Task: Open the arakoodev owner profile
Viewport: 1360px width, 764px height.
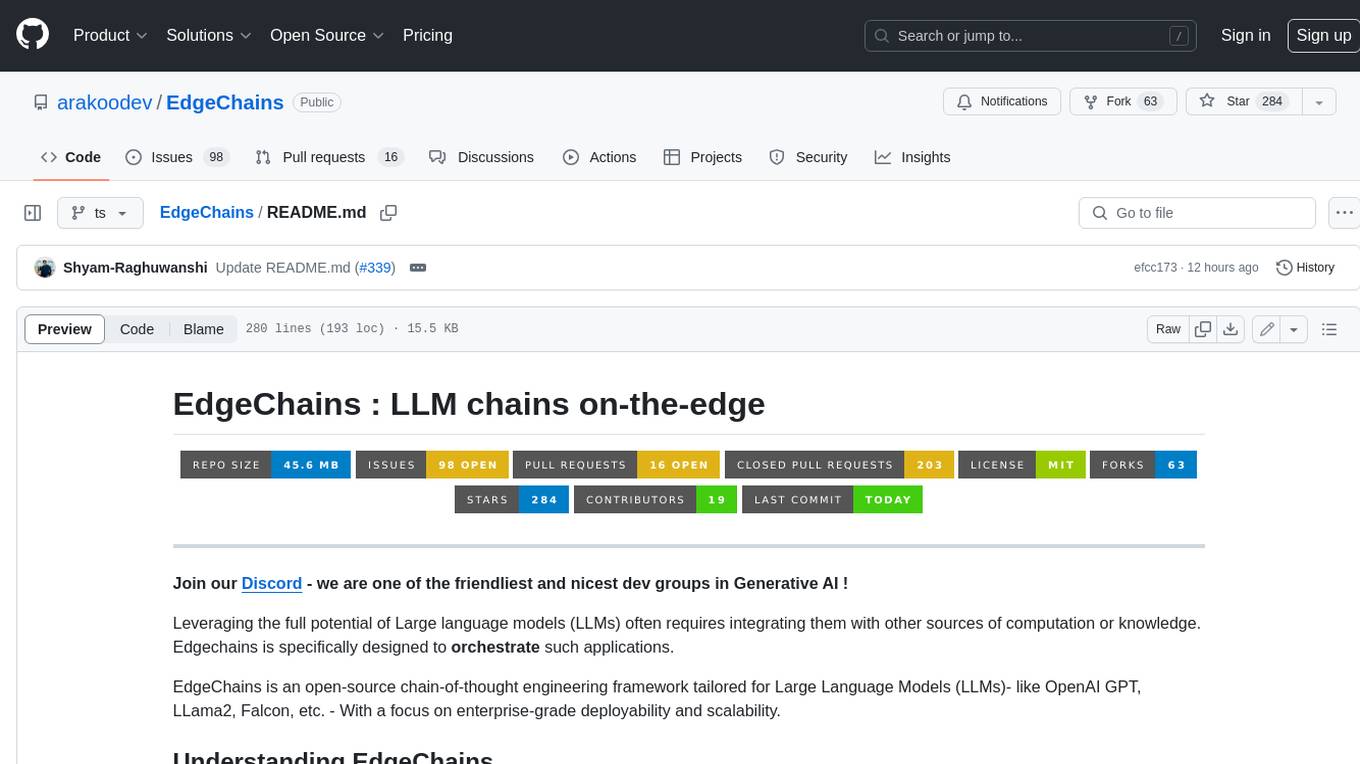Action: (105, 102)
